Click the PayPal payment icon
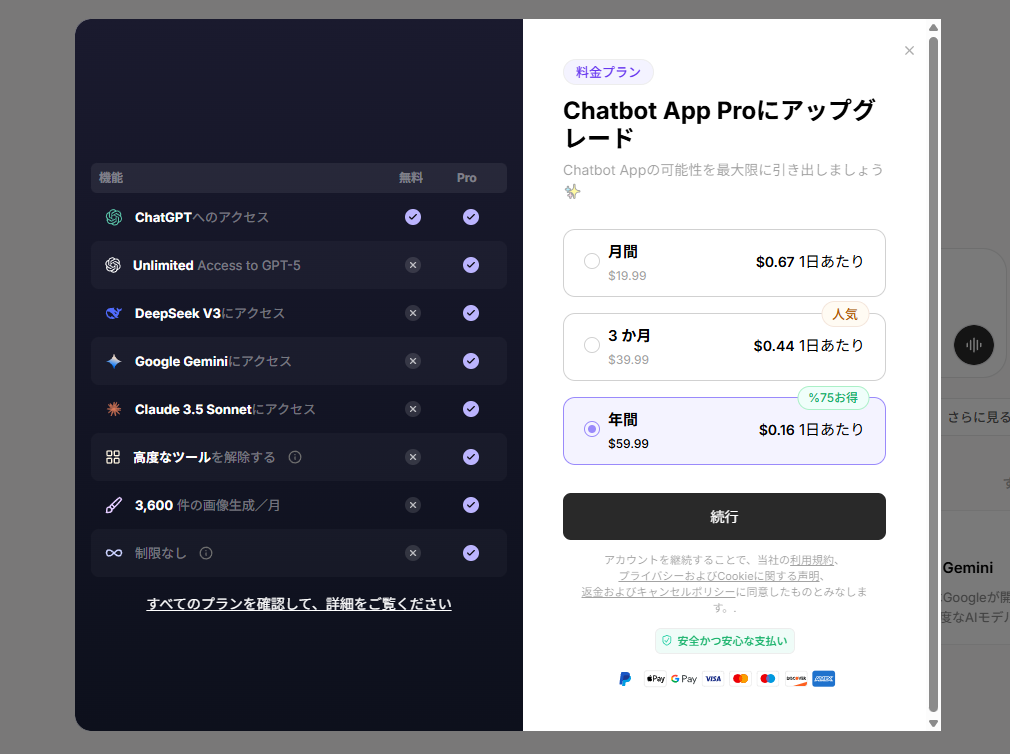The image size is (1010, 754). coord(625,679)
